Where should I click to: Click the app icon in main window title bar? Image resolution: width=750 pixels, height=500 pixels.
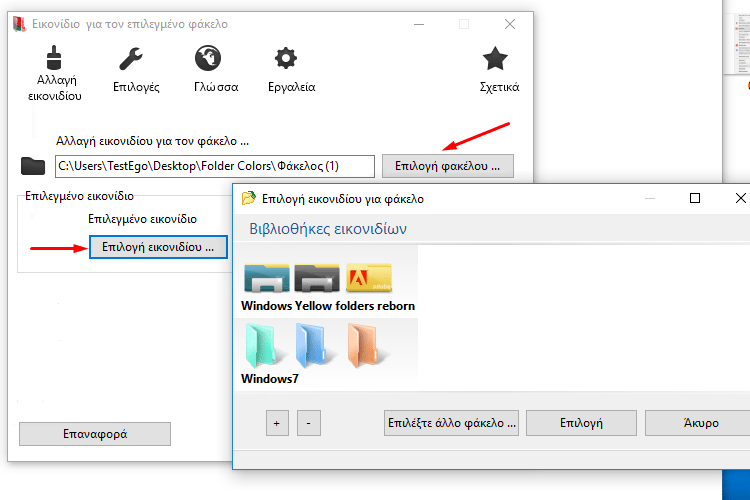[19, 24]
